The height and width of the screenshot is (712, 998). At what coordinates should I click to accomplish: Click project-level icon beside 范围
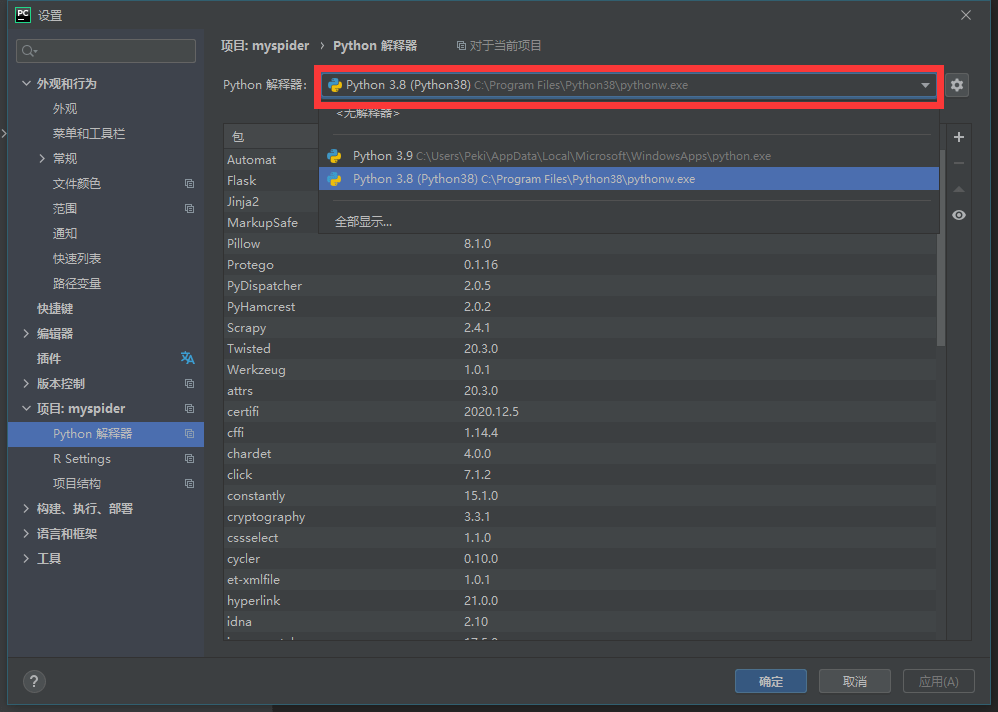(189, 208)
